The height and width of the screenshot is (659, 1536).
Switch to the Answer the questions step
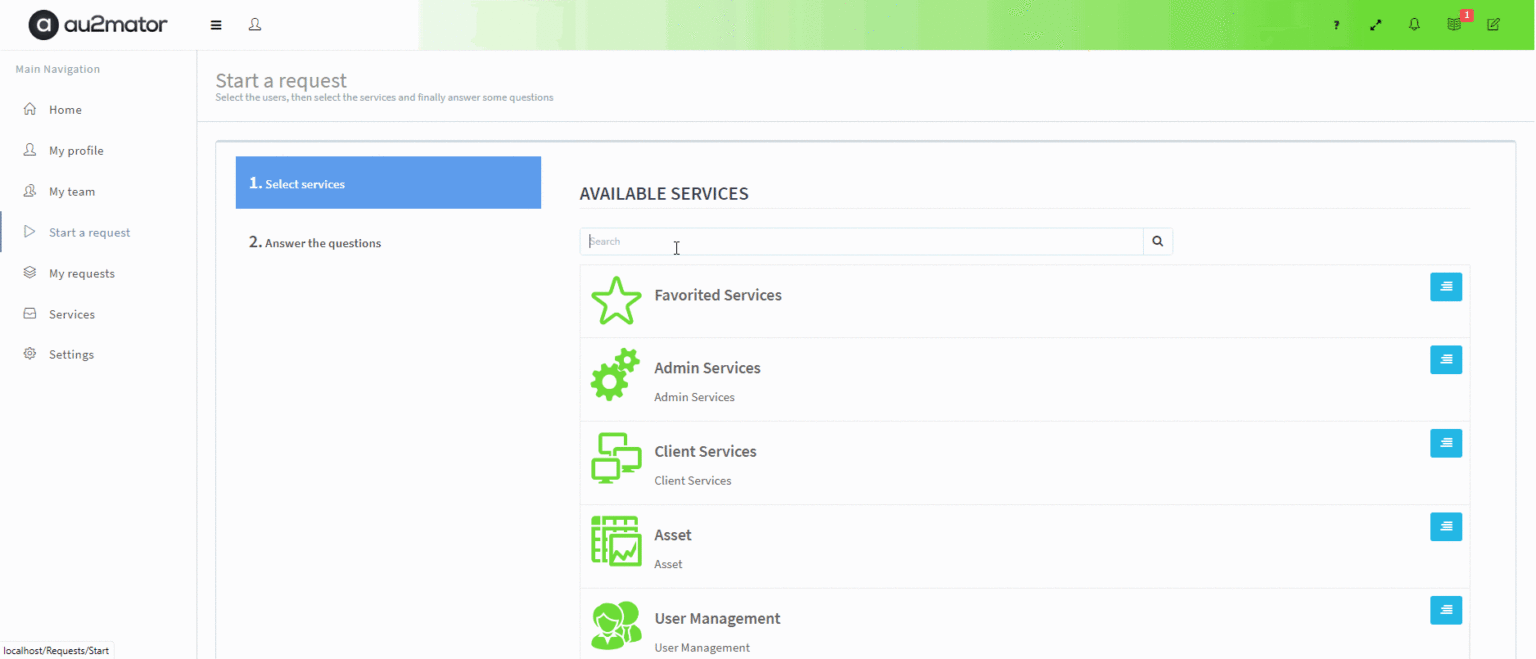tap(315, 243)
